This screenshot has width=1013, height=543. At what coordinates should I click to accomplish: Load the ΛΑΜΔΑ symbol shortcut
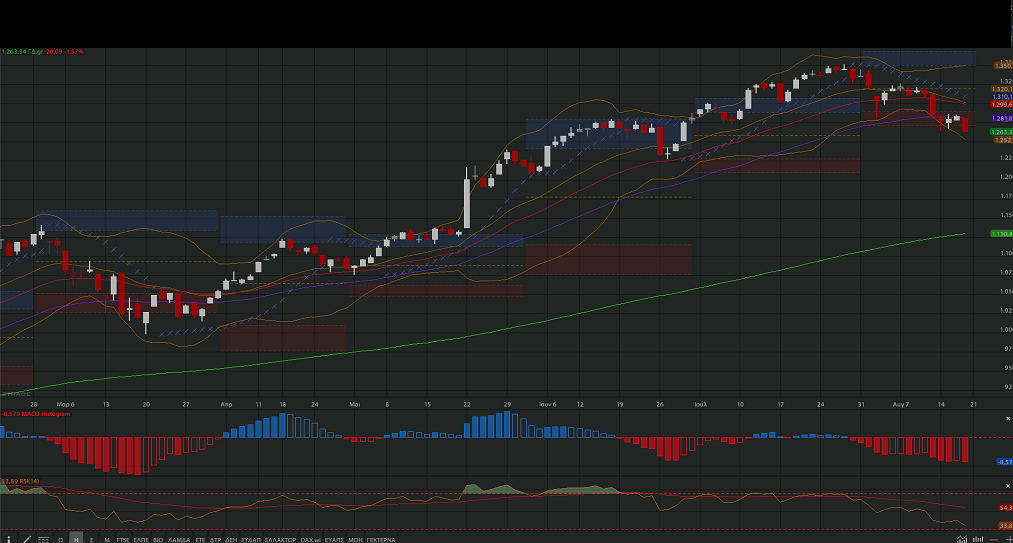point(179,540)
